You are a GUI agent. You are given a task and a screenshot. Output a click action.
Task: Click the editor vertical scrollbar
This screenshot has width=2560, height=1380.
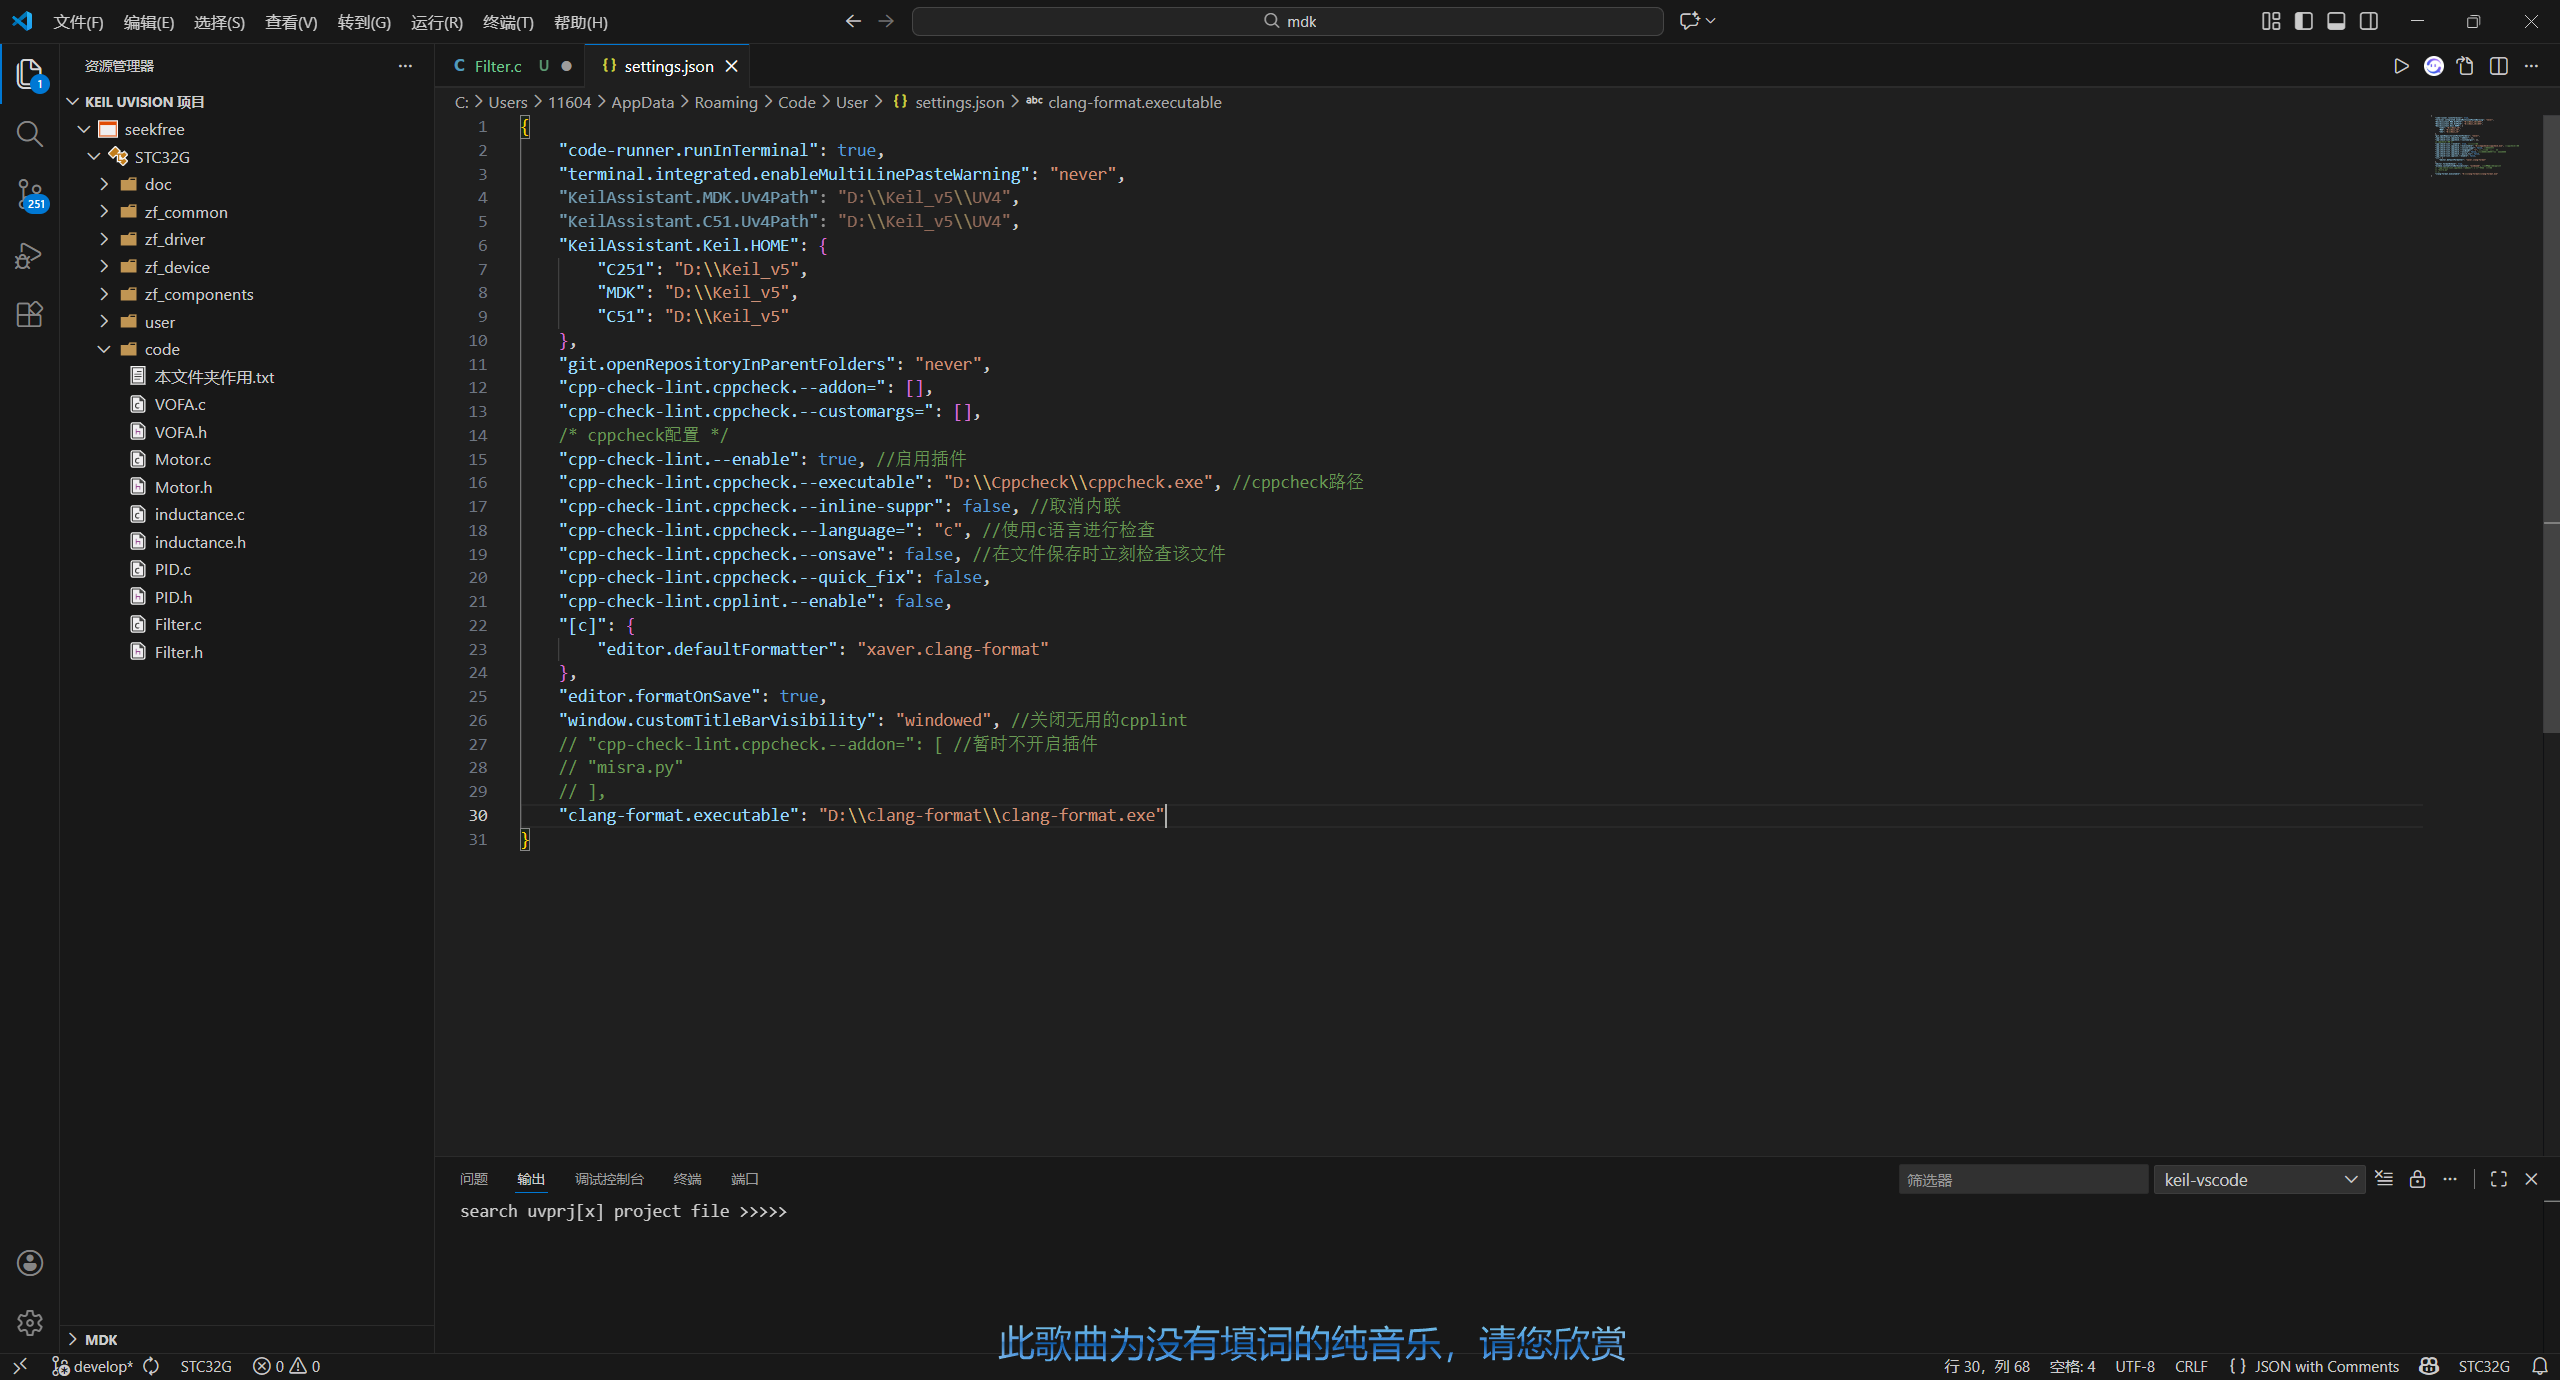(2551, 424)
